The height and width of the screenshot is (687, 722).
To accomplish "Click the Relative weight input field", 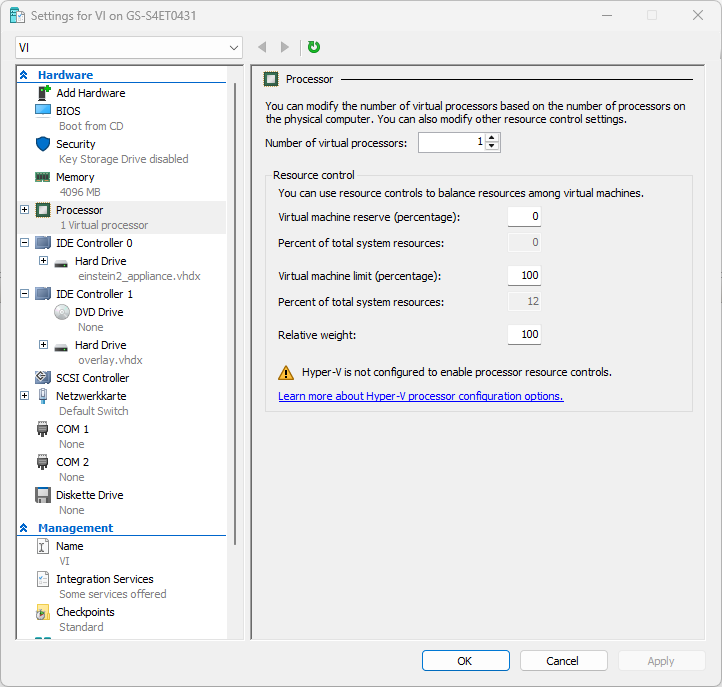I will click(x=524, y=334).
